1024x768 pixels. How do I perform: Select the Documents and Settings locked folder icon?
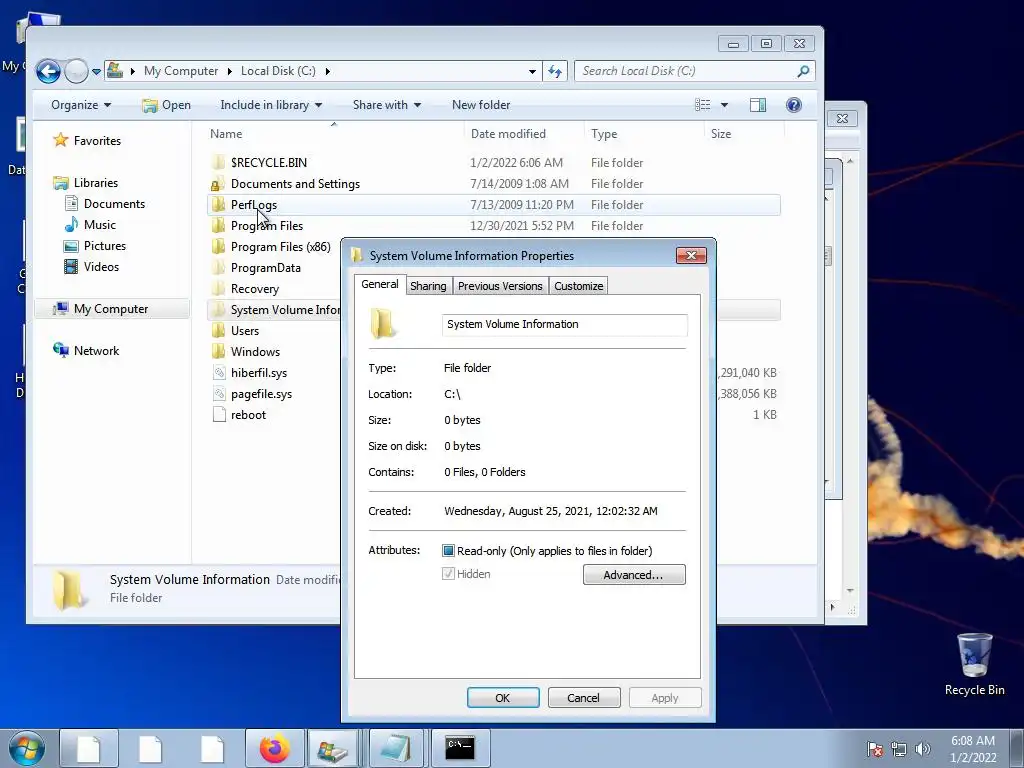(218, 184)
